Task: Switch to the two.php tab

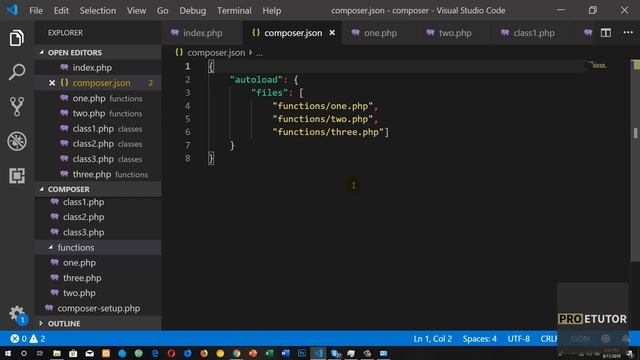Action: (x=454, y=33)
